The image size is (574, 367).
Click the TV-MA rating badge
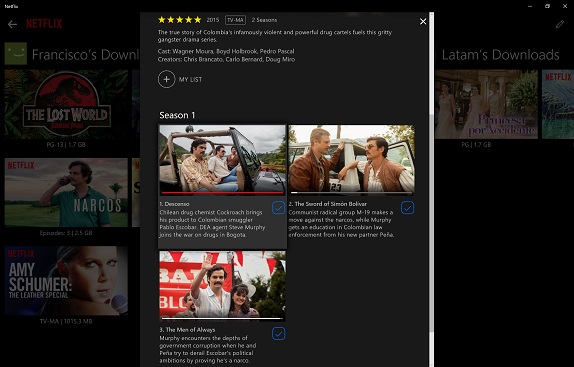[235, 20]
